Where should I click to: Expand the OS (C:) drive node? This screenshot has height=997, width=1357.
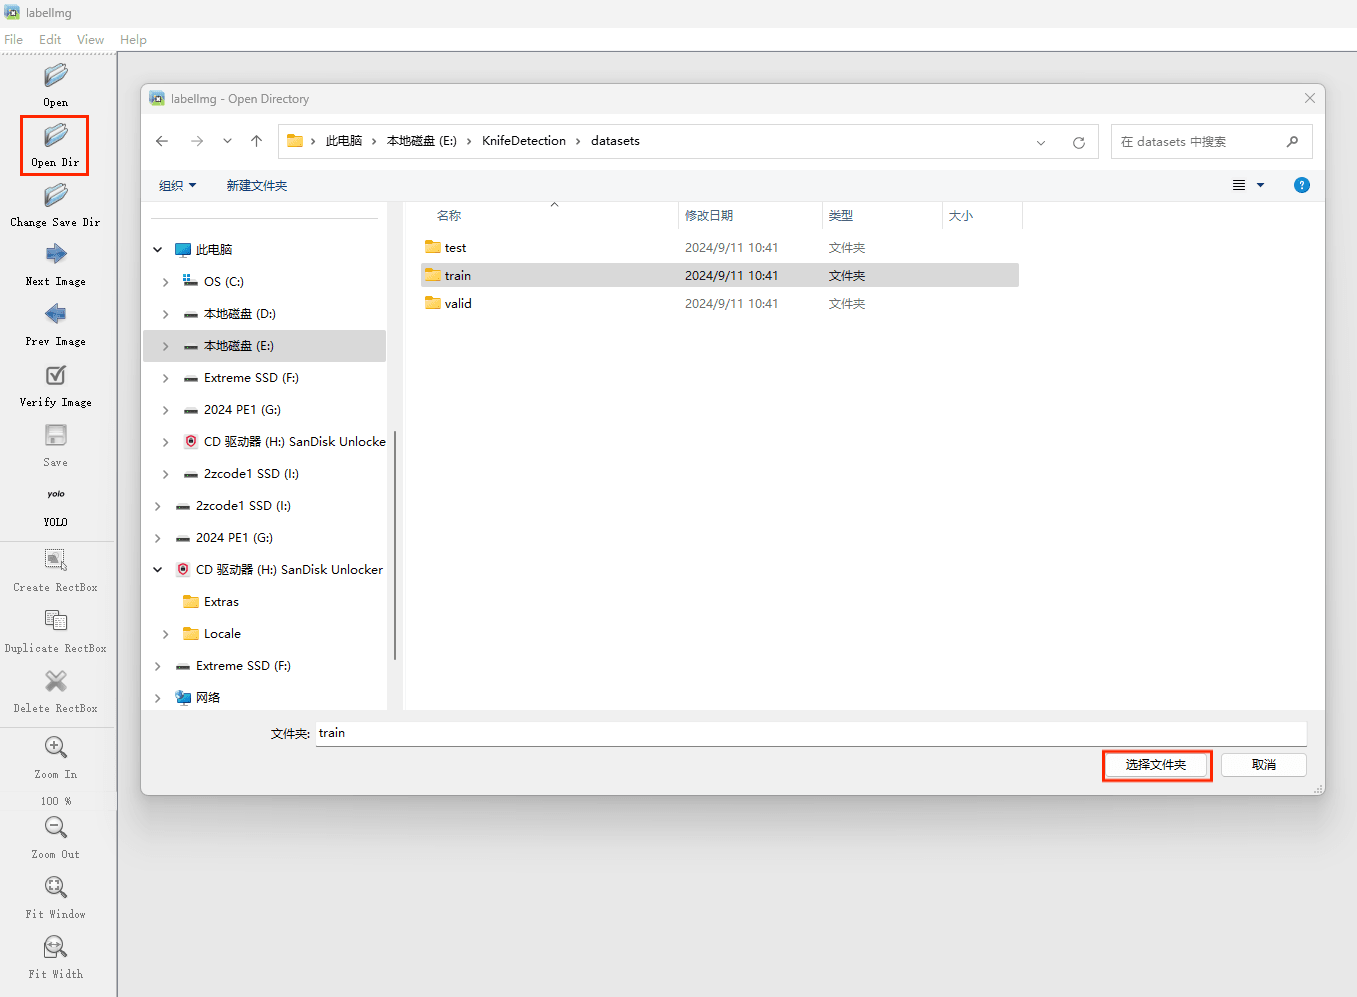[x=165, y=282]
